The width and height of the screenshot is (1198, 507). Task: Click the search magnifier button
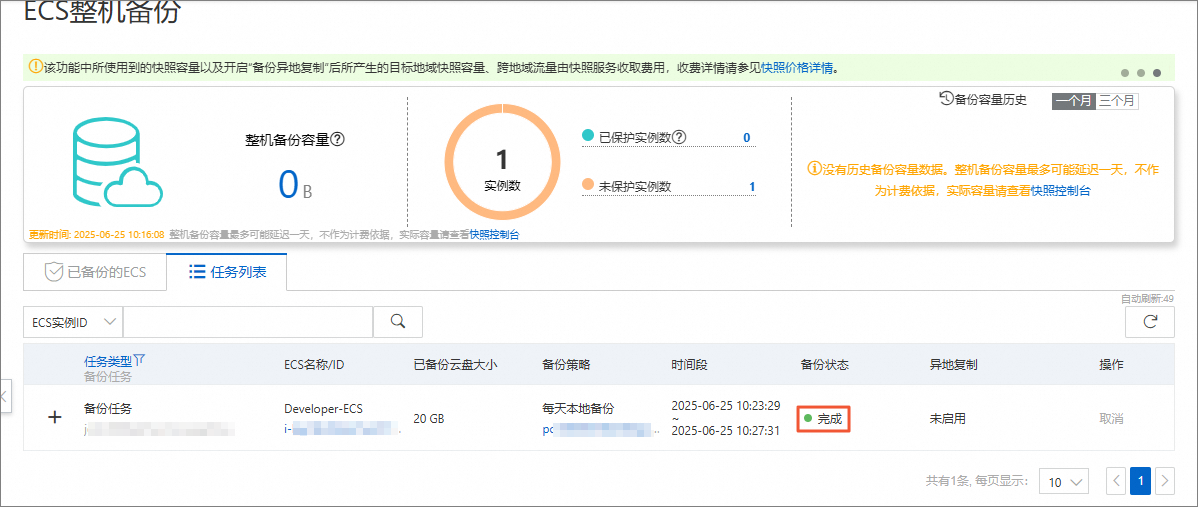pyautogui.click(x=397, y=322)
